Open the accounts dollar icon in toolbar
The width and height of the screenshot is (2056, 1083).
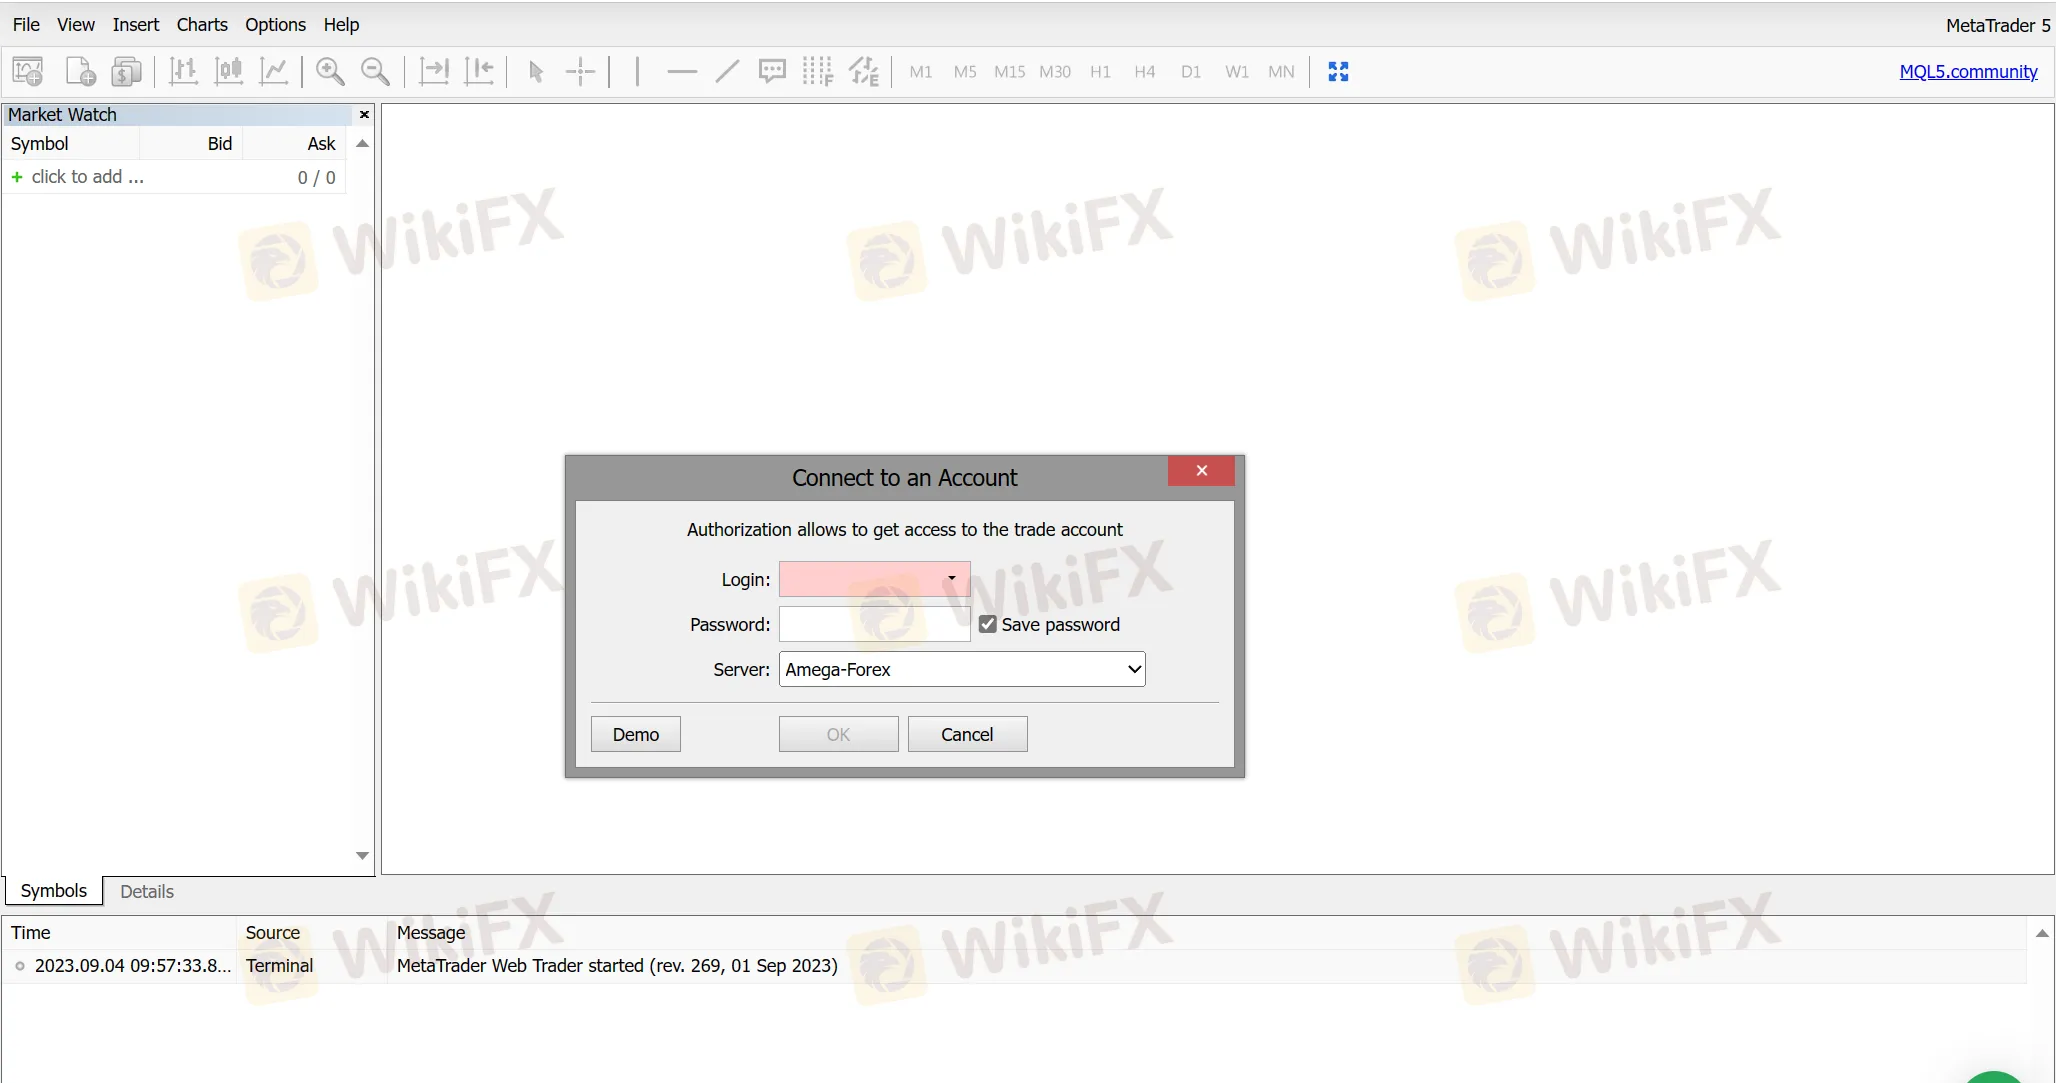[x=126, y=71]
